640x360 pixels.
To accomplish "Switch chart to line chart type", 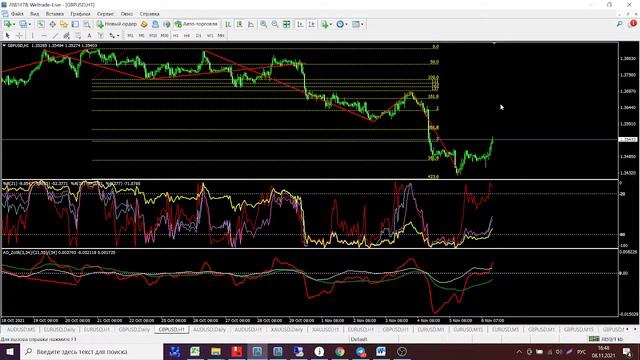I will point(251,24).
